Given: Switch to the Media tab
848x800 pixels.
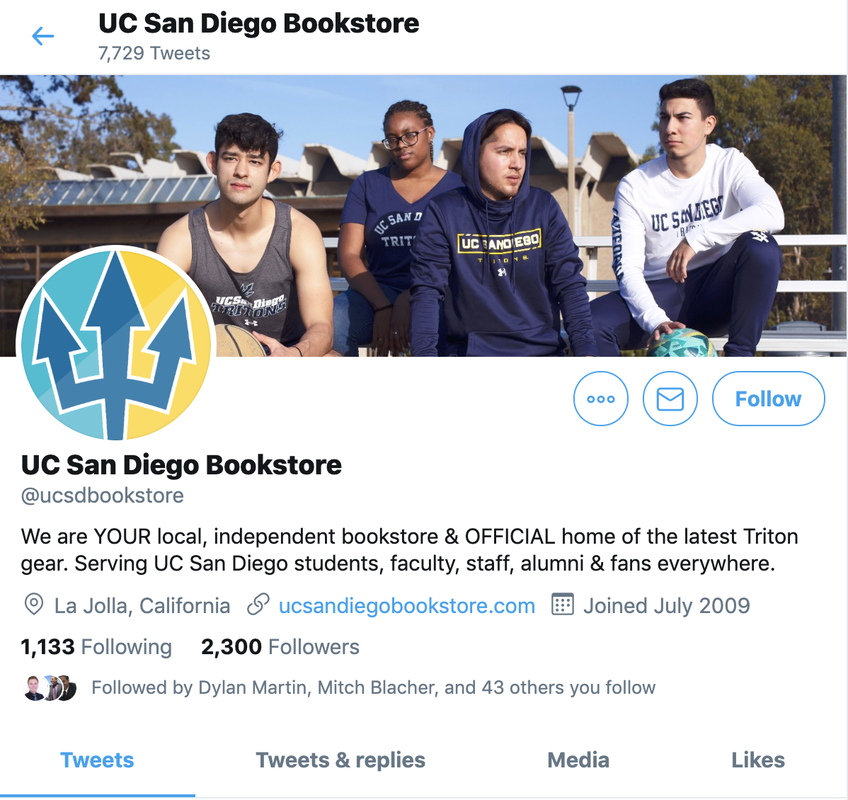Looking at the screenshot, I should pos(578,760).
